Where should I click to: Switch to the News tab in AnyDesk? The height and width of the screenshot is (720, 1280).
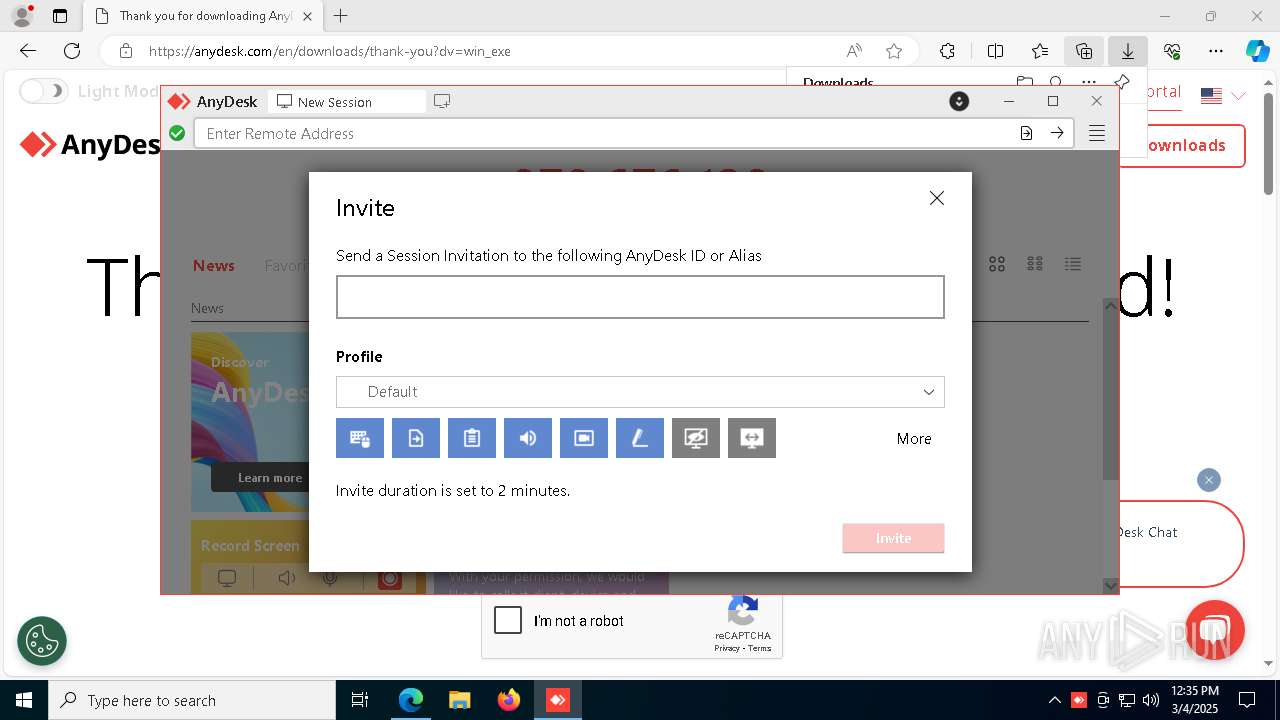214,265
